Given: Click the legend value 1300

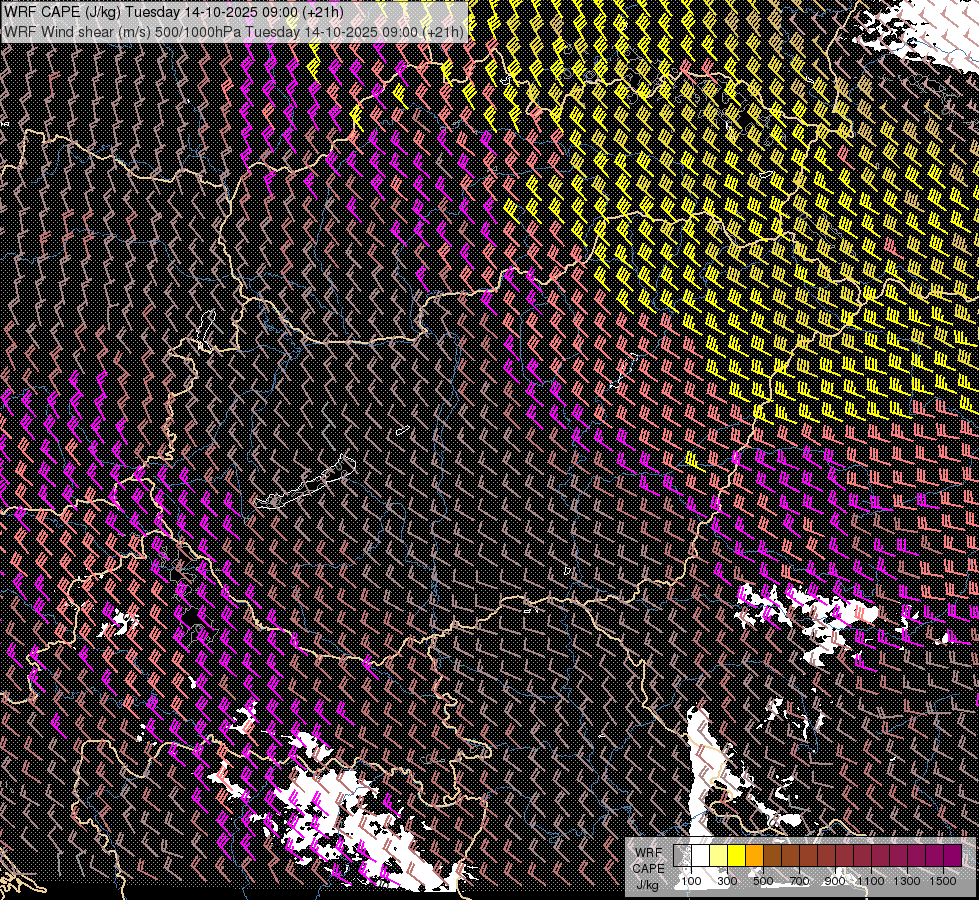Looking at the screenshot, I should [907, 881].
